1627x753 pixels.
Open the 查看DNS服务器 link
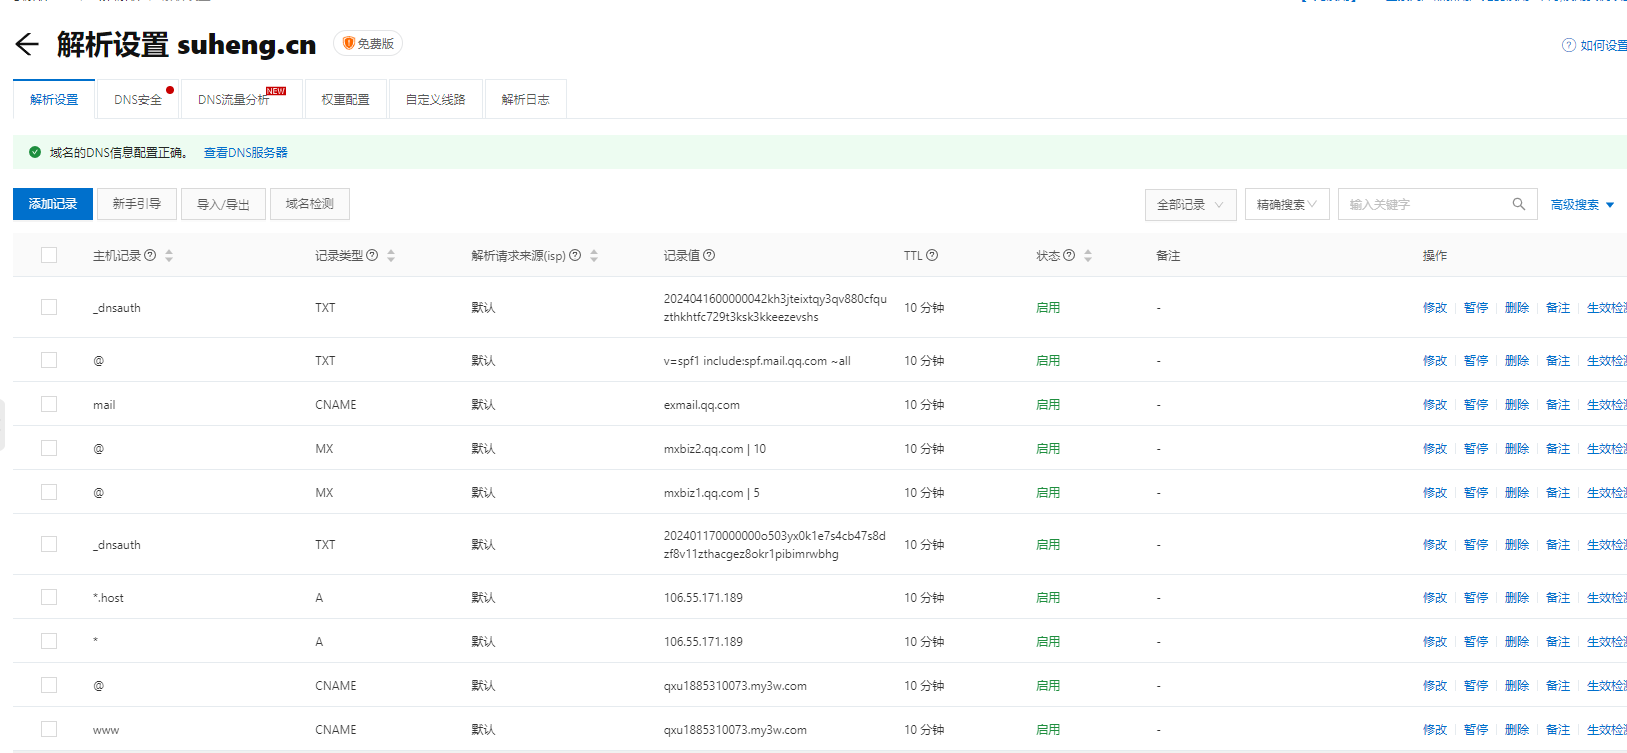coord(246,152)
